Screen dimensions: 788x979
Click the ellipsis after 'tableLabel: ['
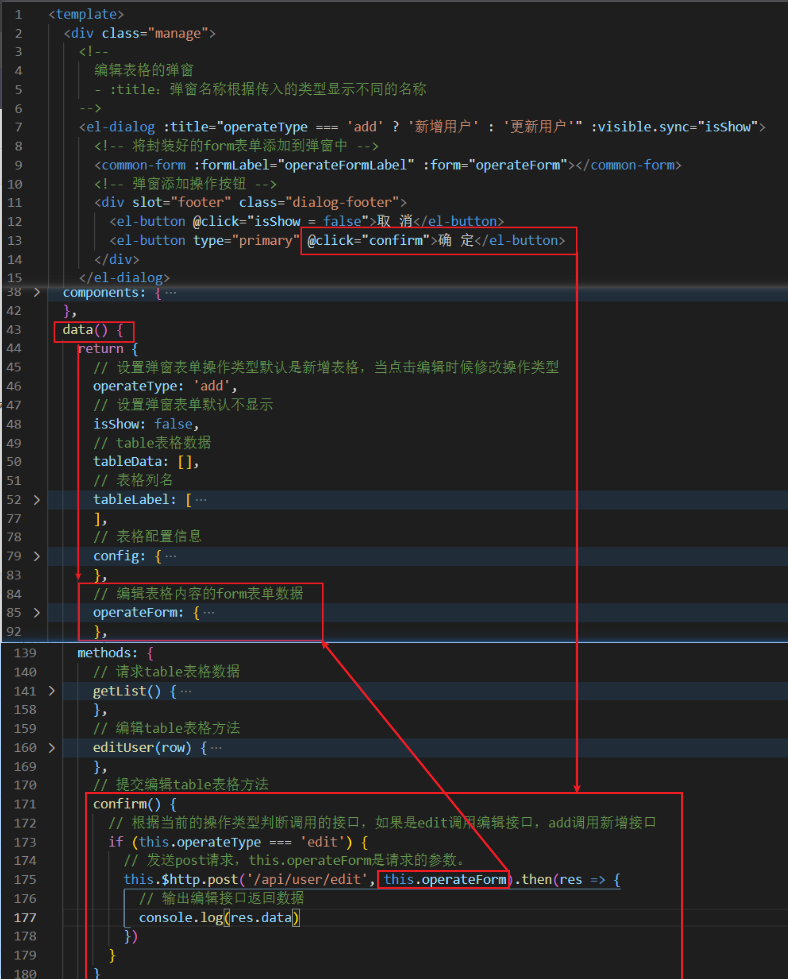click(x=201, y=499)
